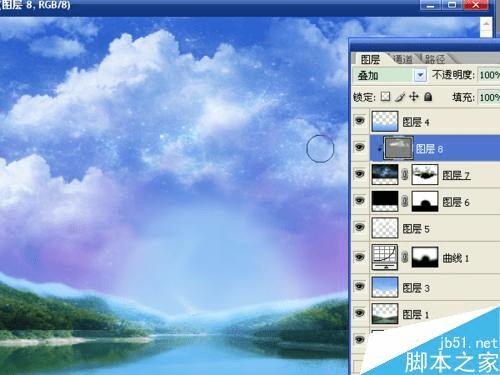
Task: Click link icon on 图层 7
Action: 405,174
